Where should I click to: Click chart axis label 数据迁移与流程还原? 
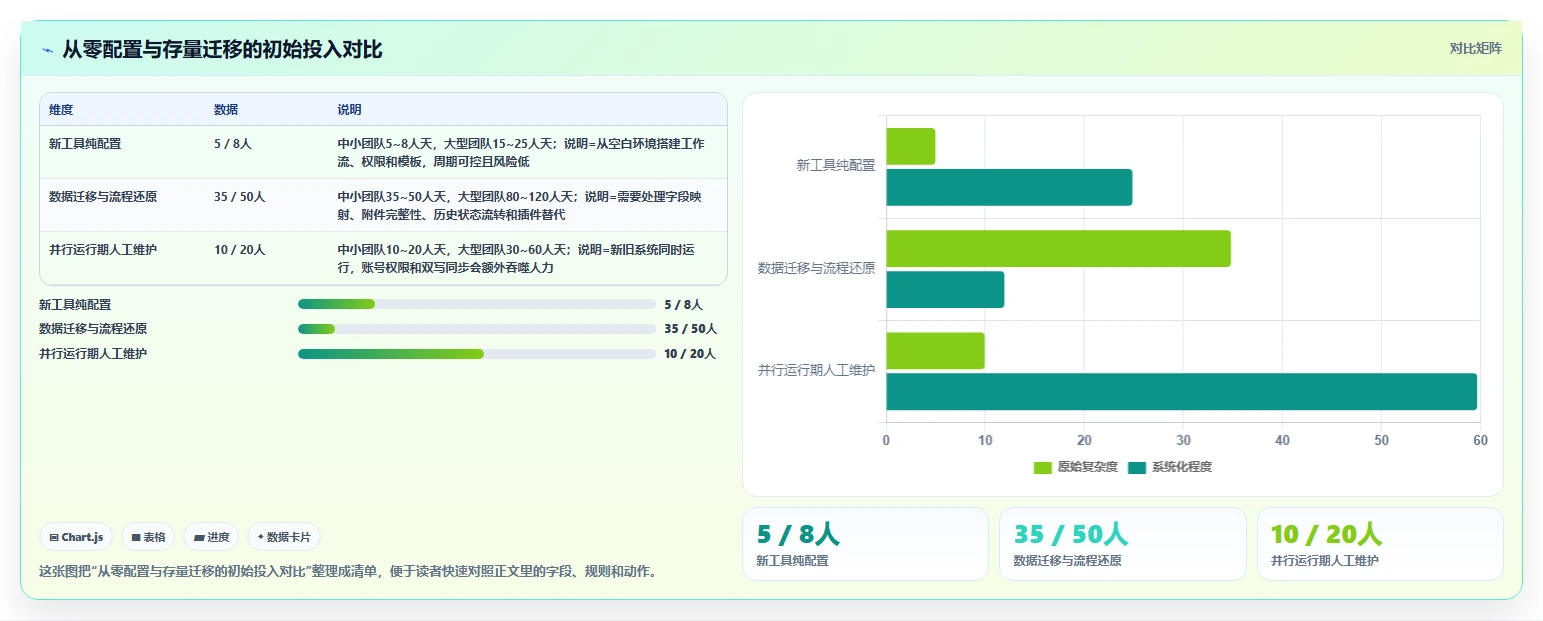coord(817,268)
